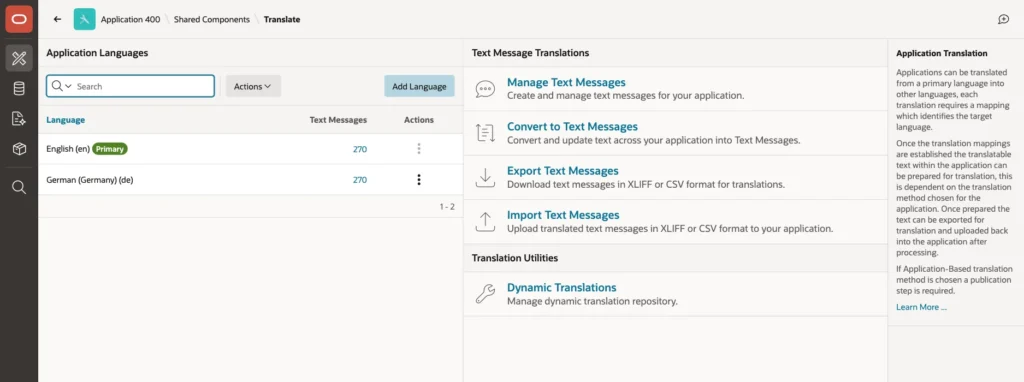Open the Gallery cube sidebar icon

coord(19,149)
